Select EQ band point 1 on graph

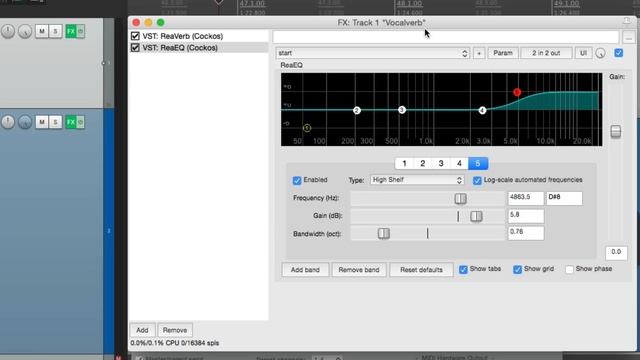point(307,128)
